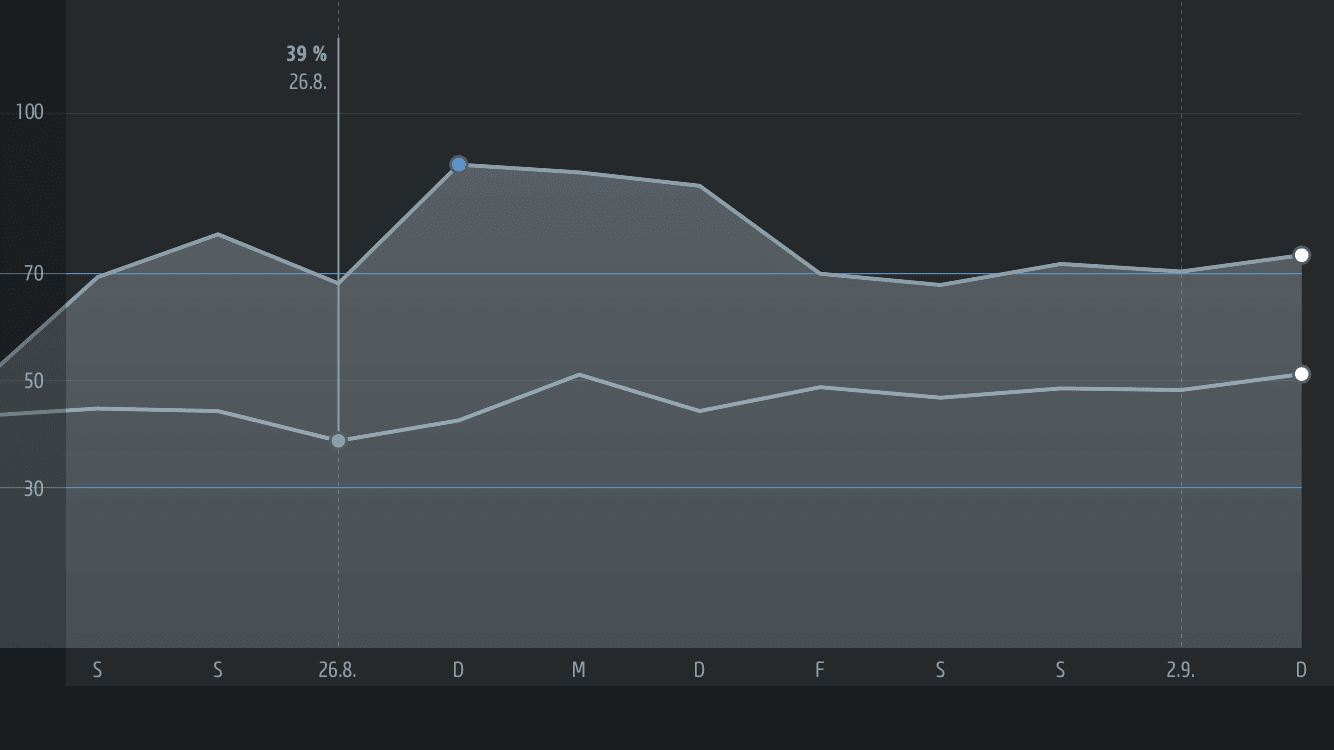1334x750 pixels.
Task: Click the lower line's white end point
Action: (1301, 374)
